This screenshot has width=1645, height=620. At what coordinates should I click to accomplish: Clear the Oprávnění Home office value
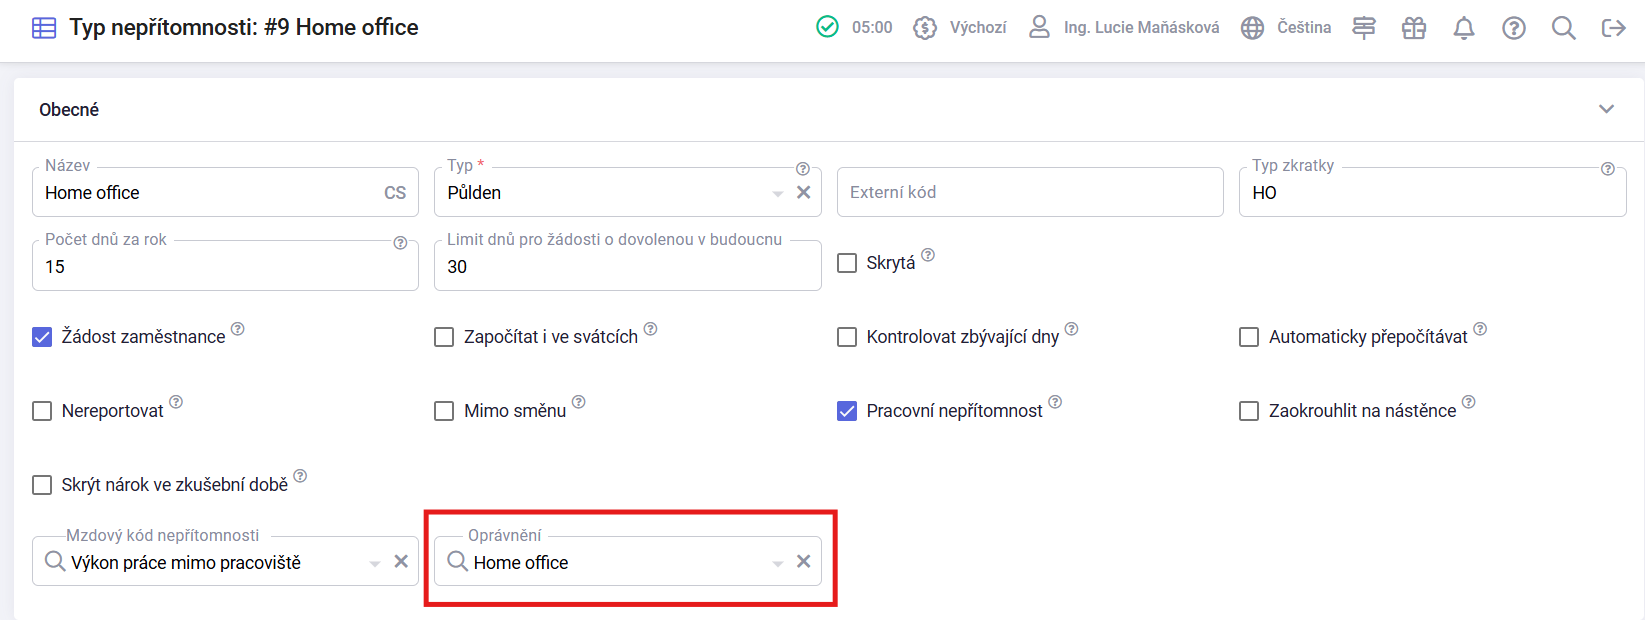click(803, 562)
